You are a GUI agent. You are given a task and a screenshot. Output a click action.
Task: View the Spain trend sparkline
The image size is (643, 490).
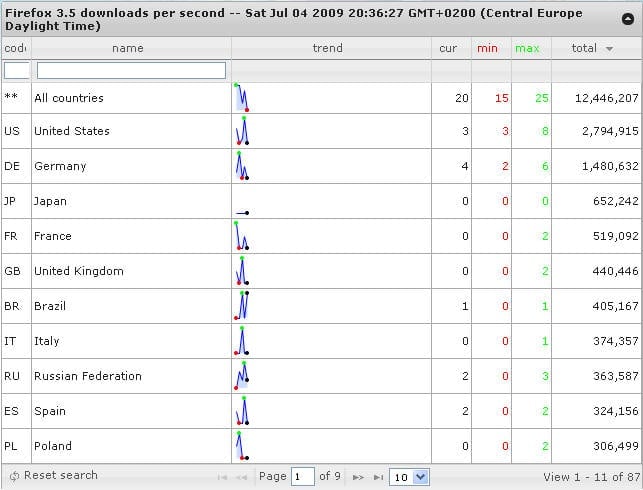242,410
